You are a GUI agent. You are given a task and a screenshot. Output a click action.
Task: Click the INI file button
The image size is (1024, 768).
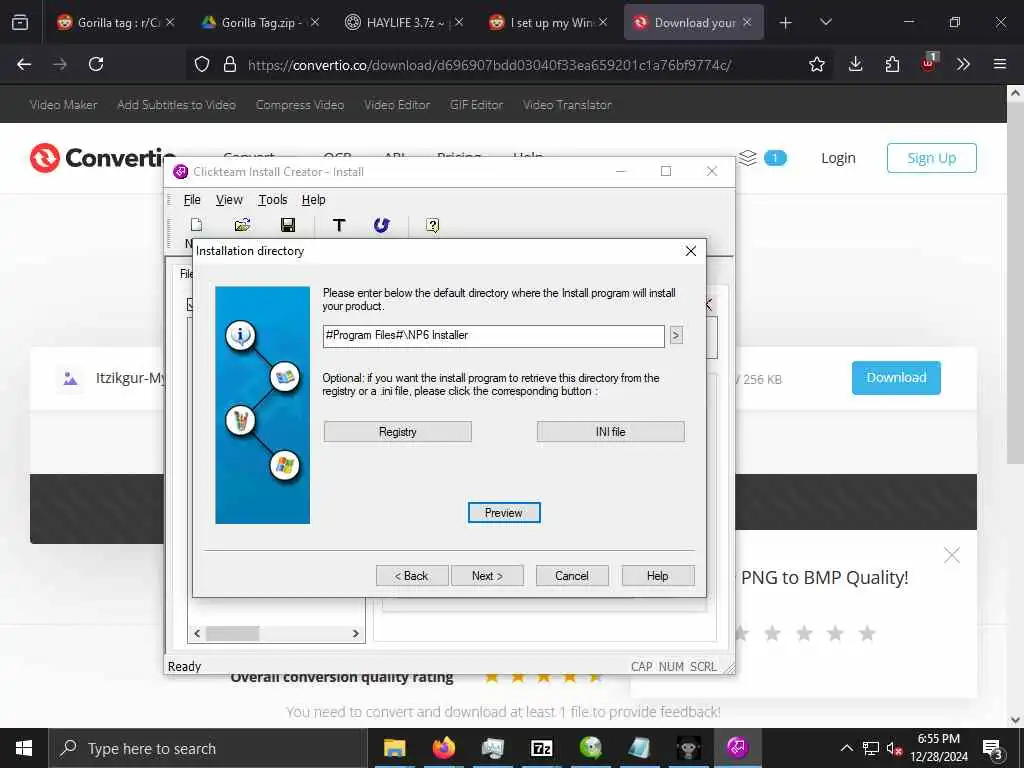(611, 432)
